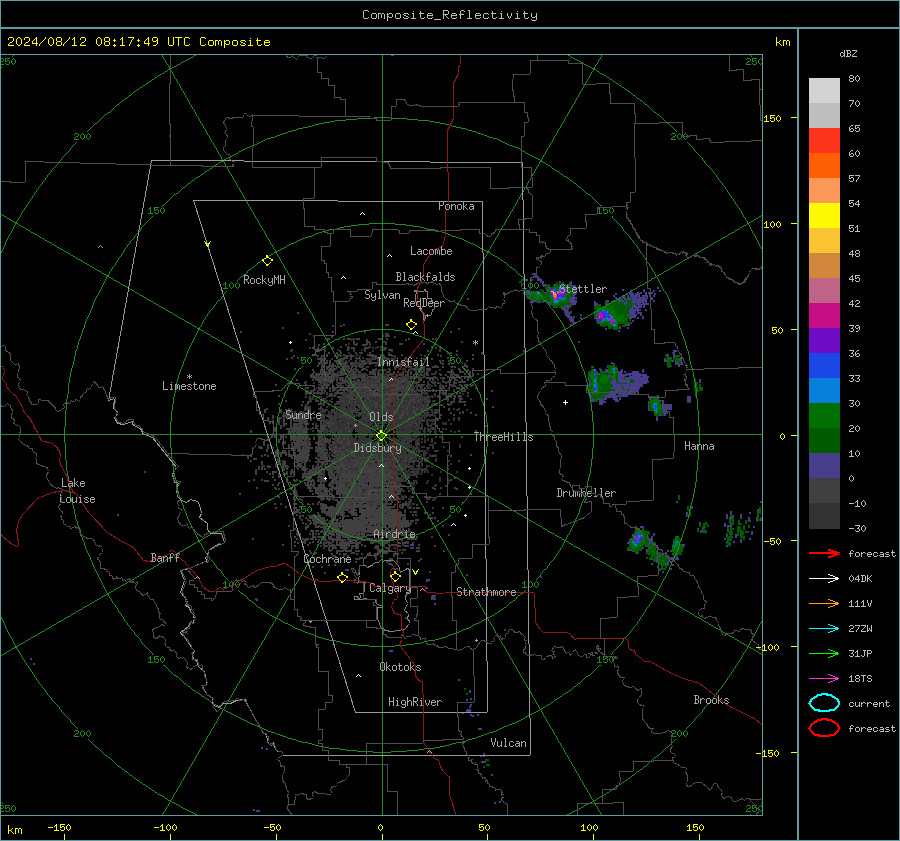Select the orange 60-57 dBZ swatch

[x=824, y=166]
